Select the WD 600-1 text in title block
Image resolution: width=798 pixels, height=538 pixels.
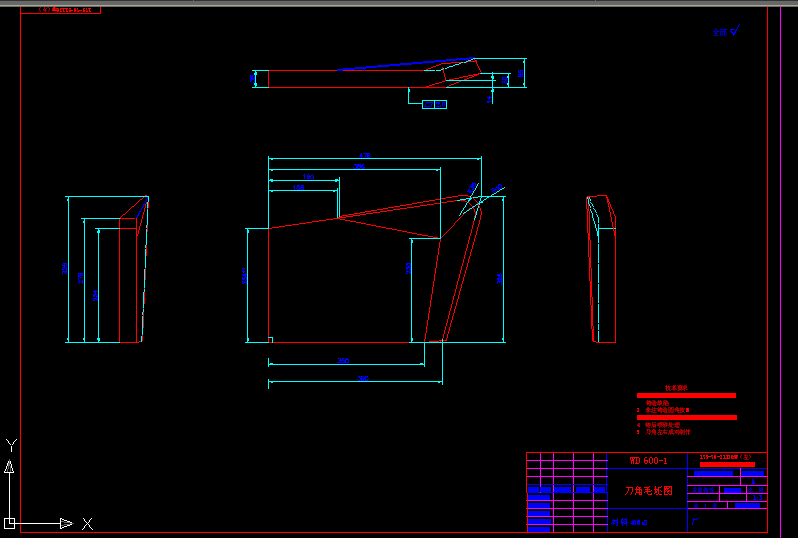648,461
